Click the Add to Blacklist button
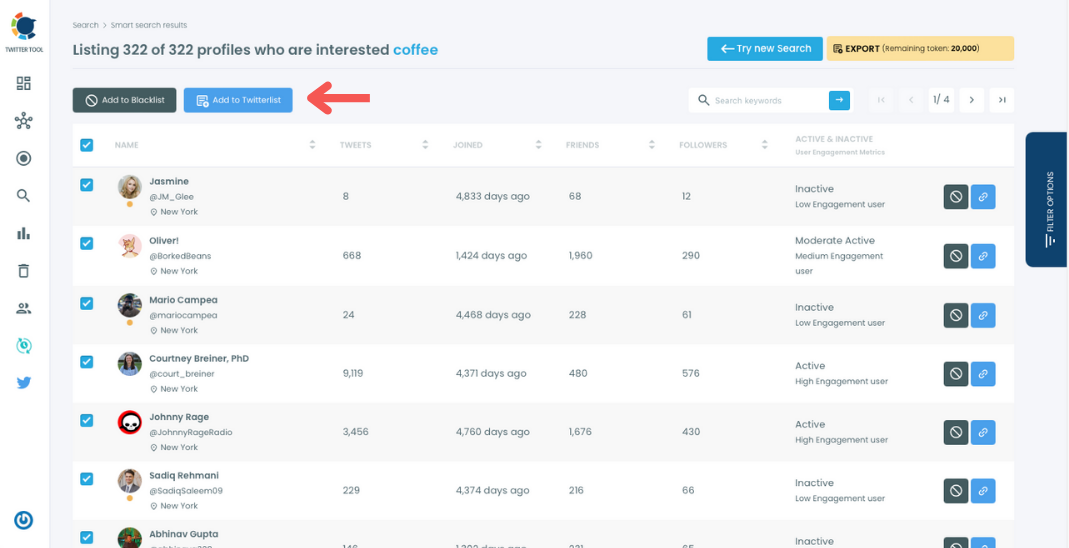This screenshot has height=548, width=1069. (x=124, y=100)
